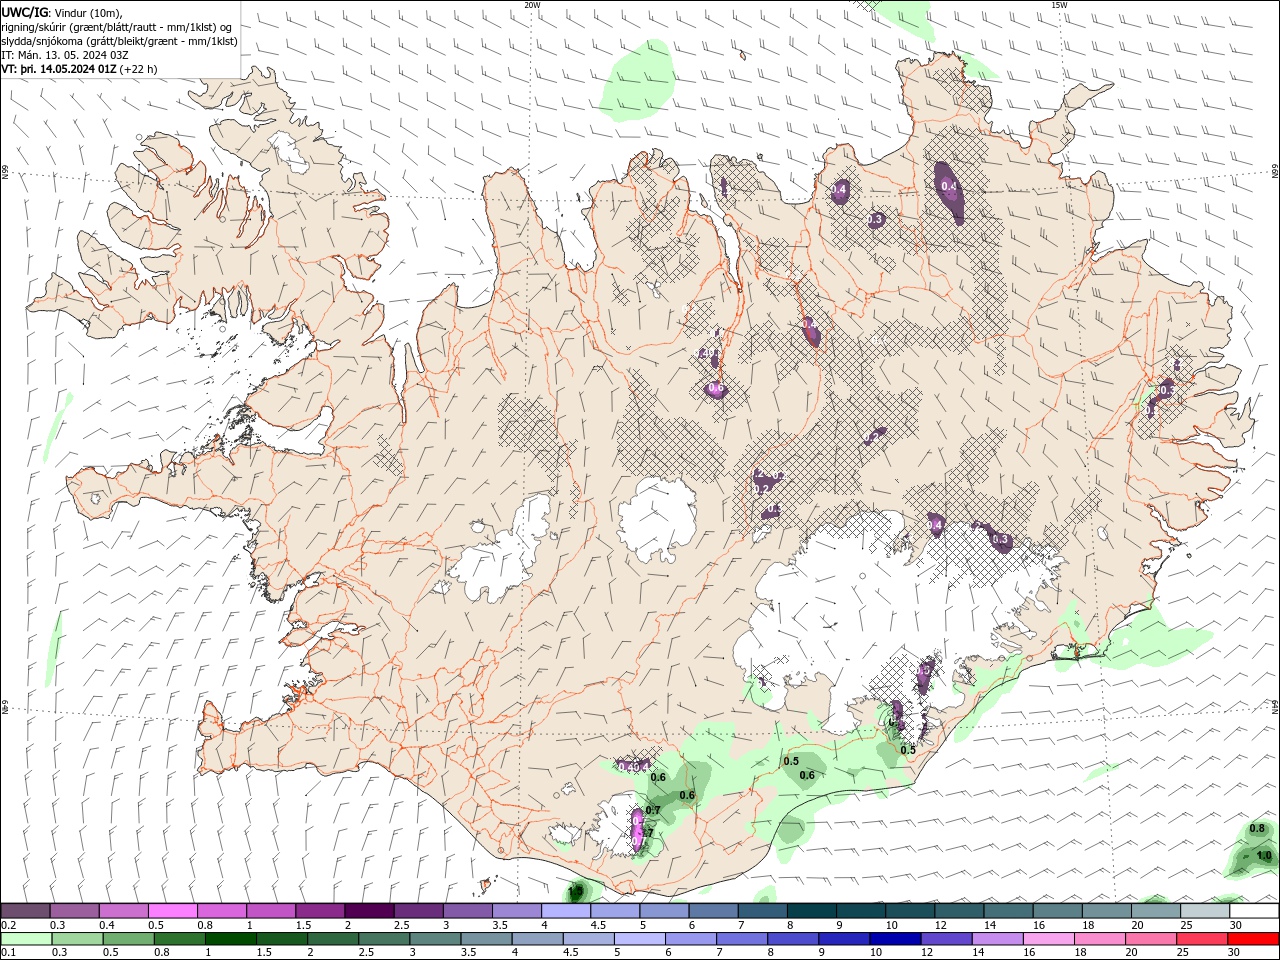Screen dimensions: 1280x960
Task: Click the '30' tick label under the snow legend row
Action: click(1236, 925)
